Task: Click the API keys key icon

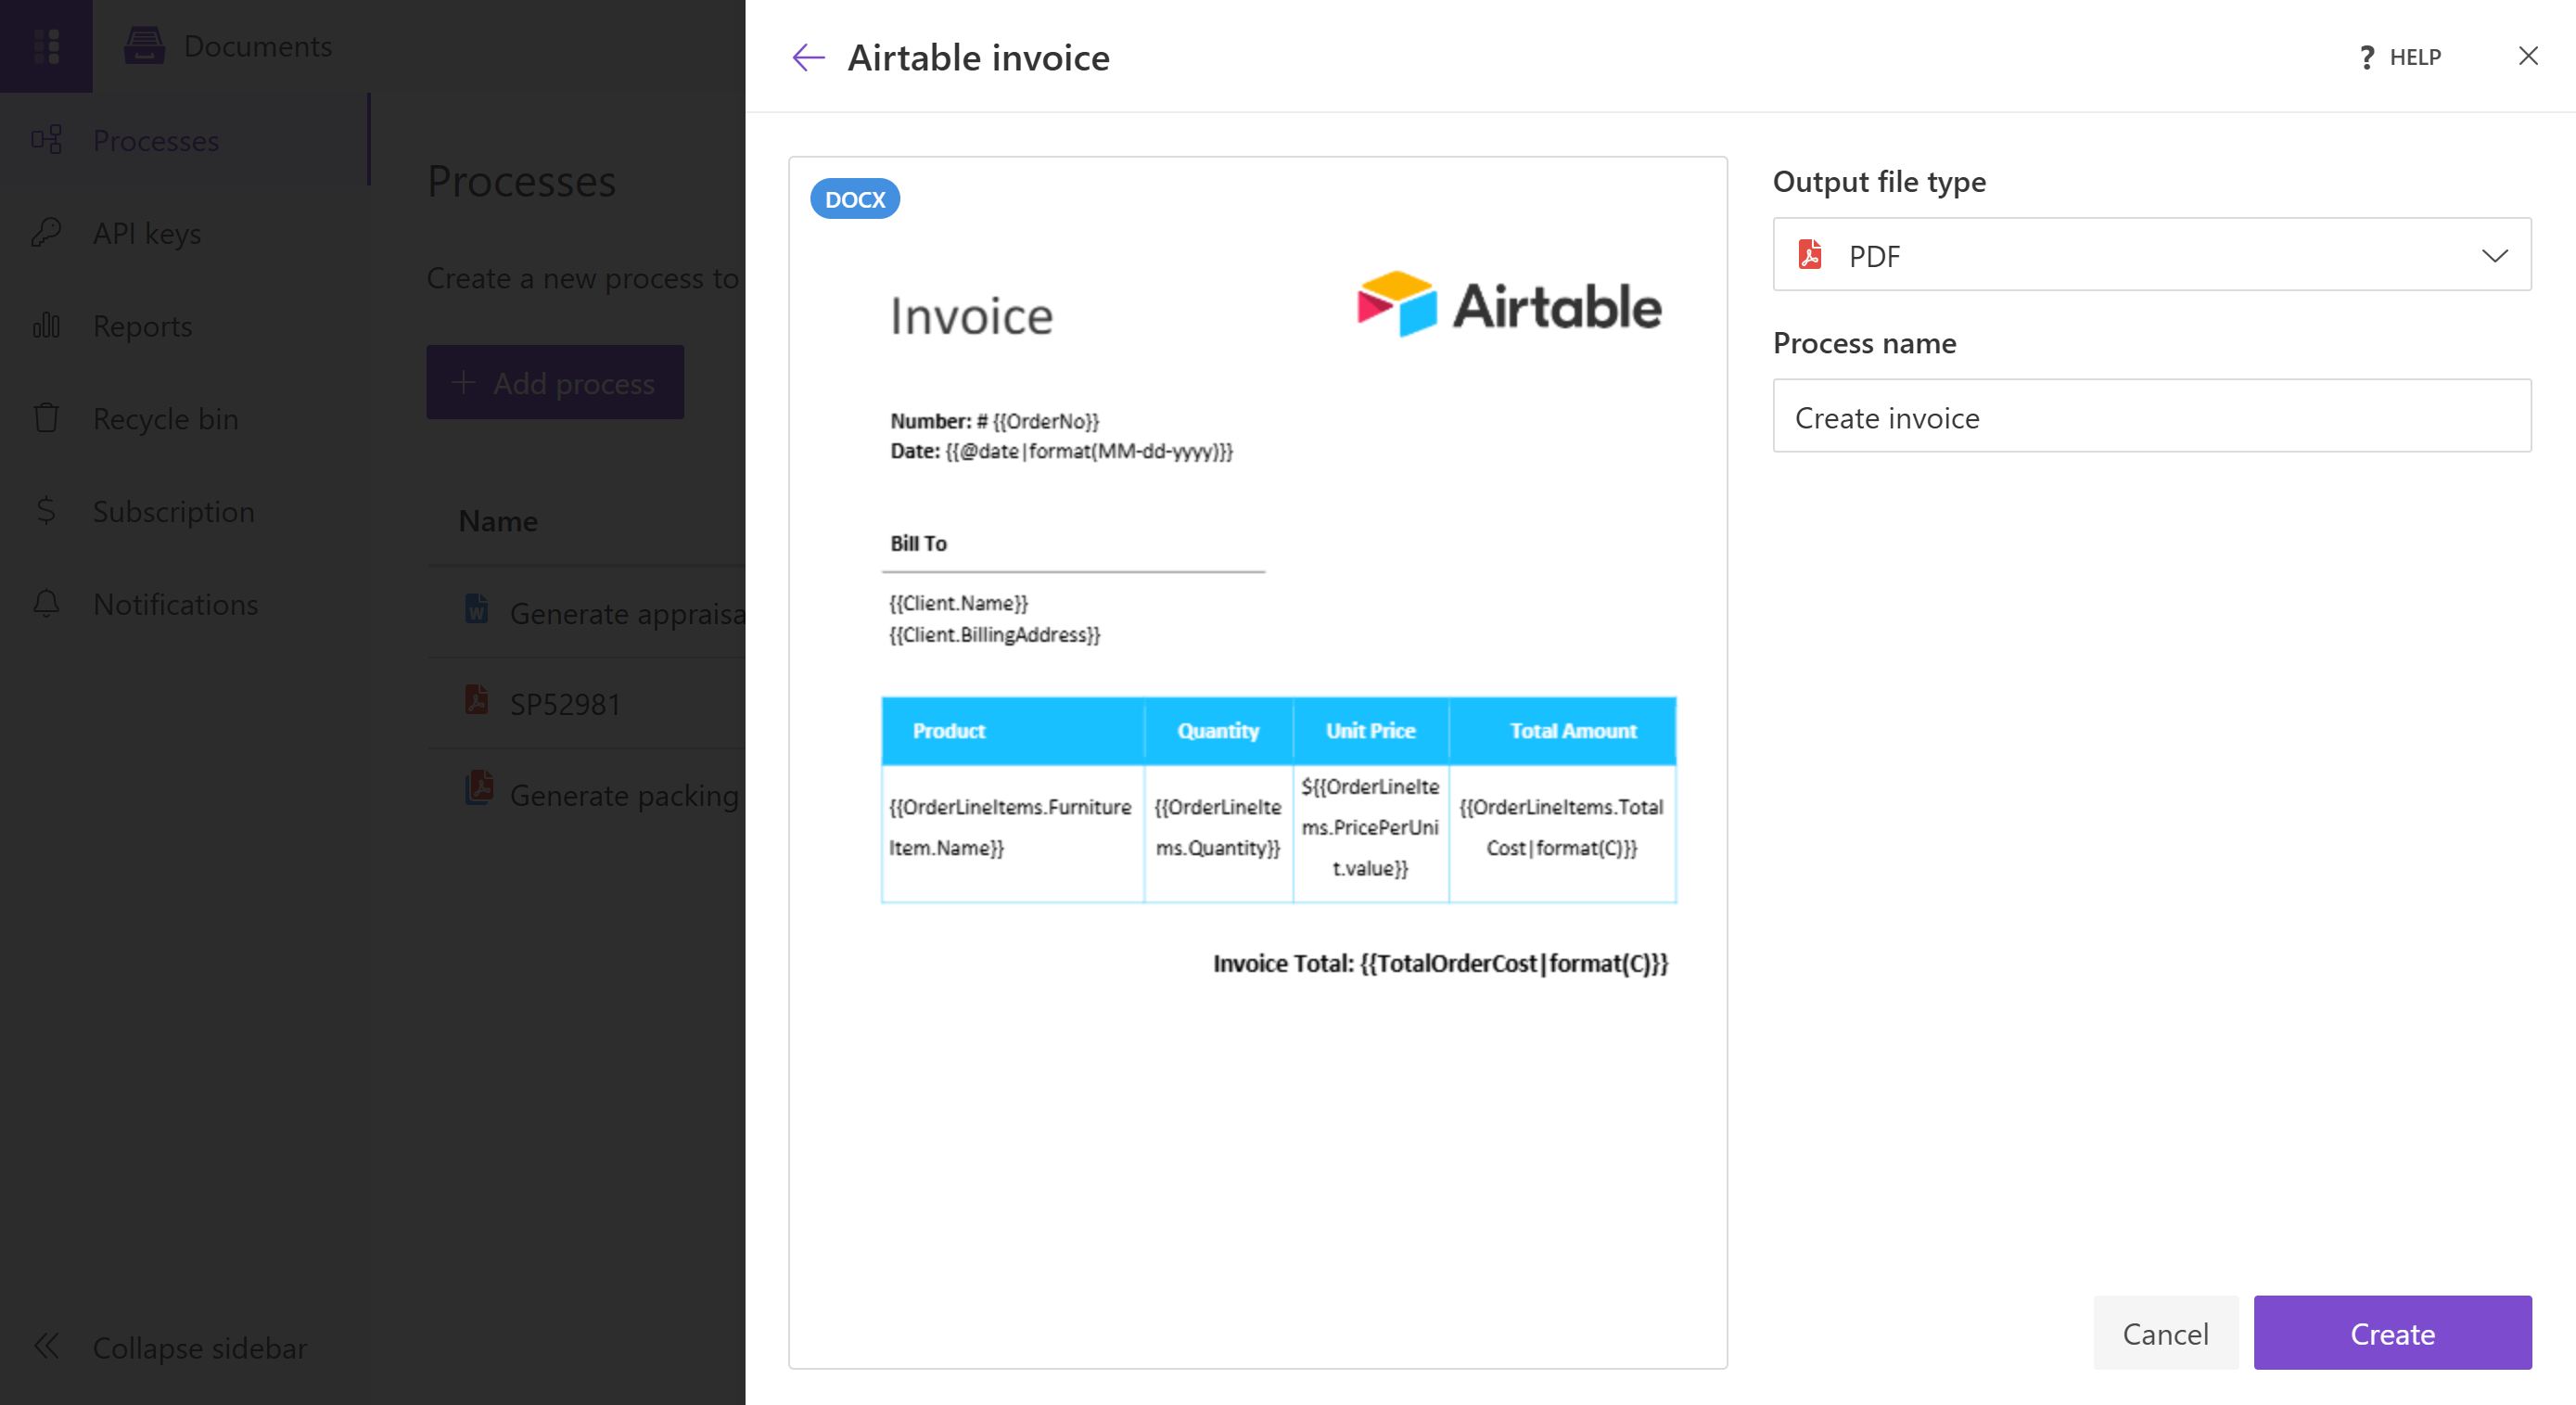Action: pyautogui.click(x=46, y=232)
